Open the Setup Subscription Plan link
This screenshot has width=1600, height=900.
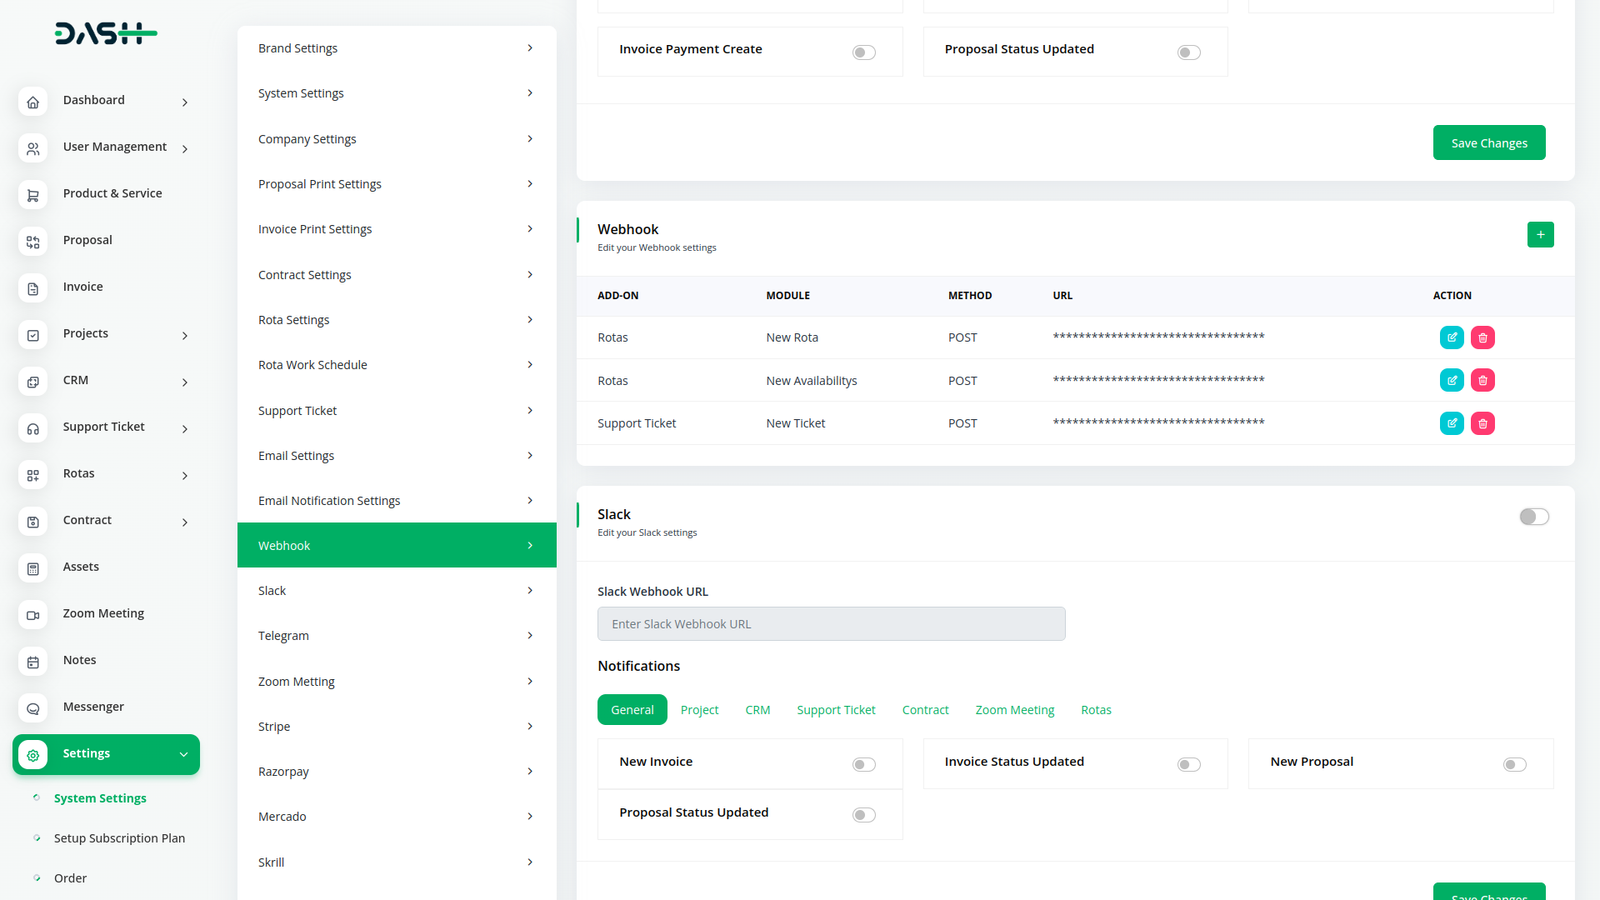click(x=119, y=838)
